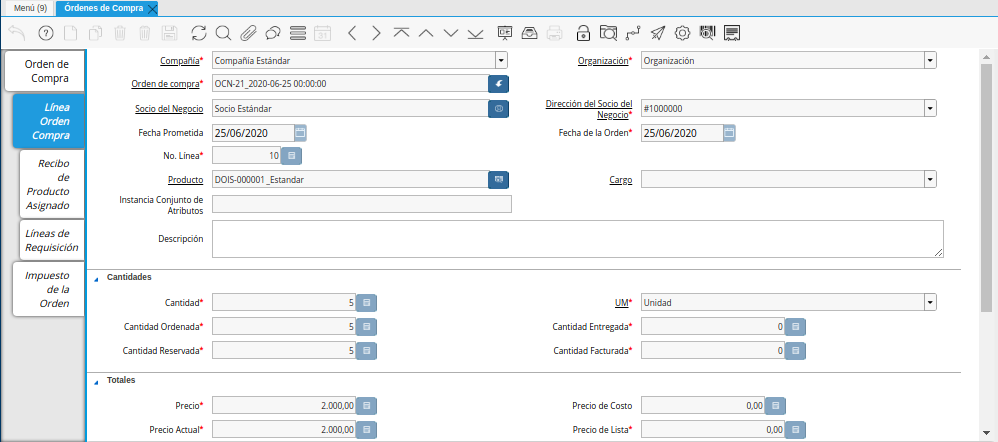Open the record search magnifier tool
Image resolution: width=998 pixels, height=442 pixels.
click(224, 33)
